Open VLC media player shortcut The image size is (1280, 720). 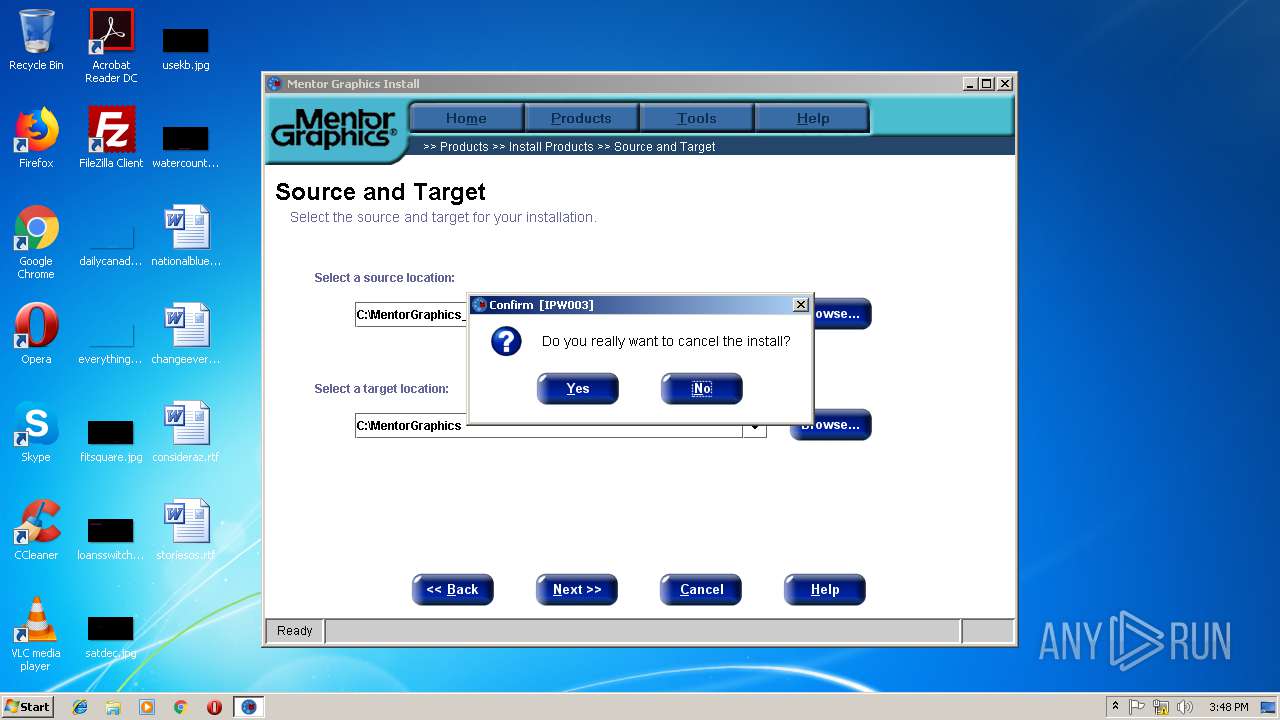36,634
